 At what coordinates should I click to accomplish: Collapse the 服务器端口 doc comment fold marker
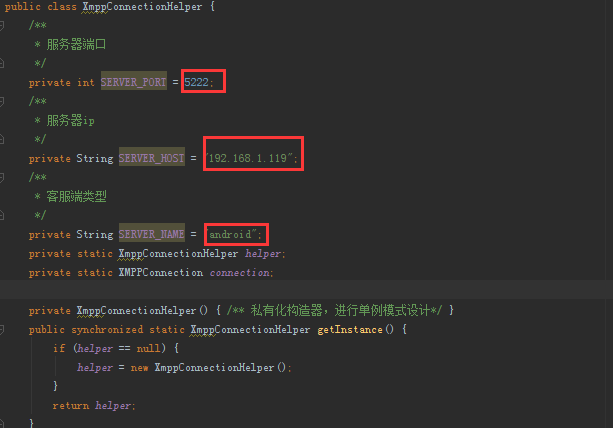(x=2, y=26)
